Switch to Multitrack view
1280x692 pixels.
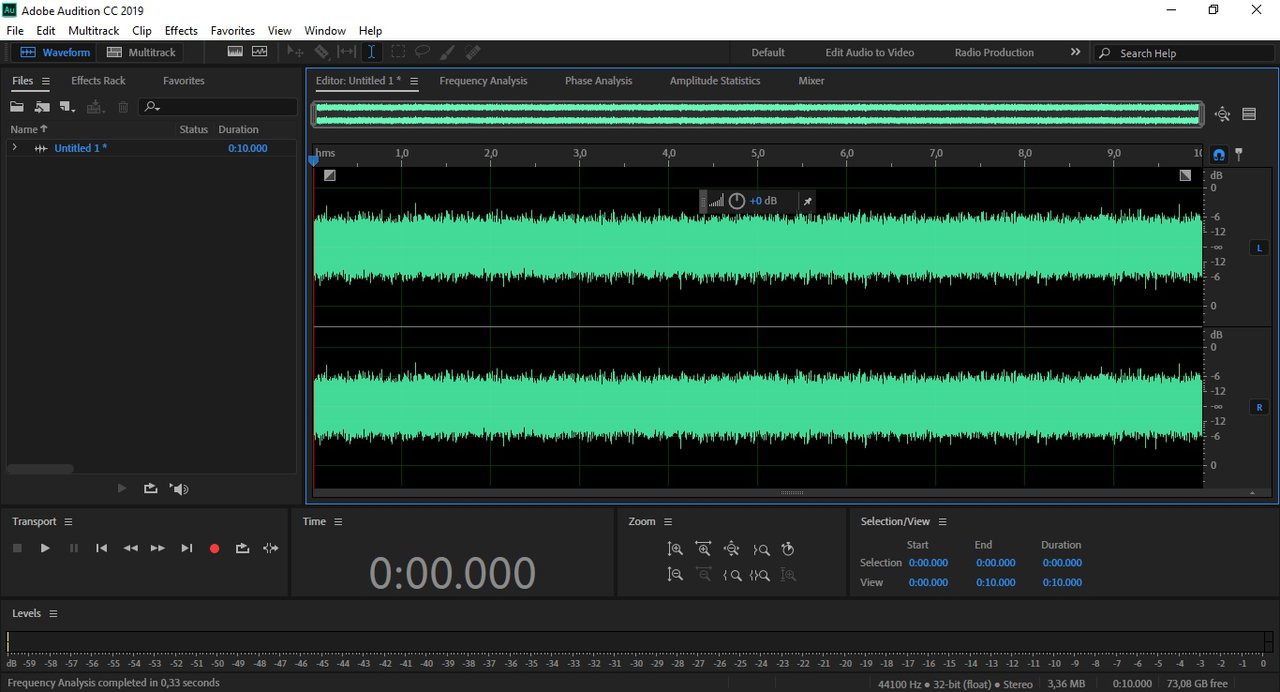coord(141,52)
